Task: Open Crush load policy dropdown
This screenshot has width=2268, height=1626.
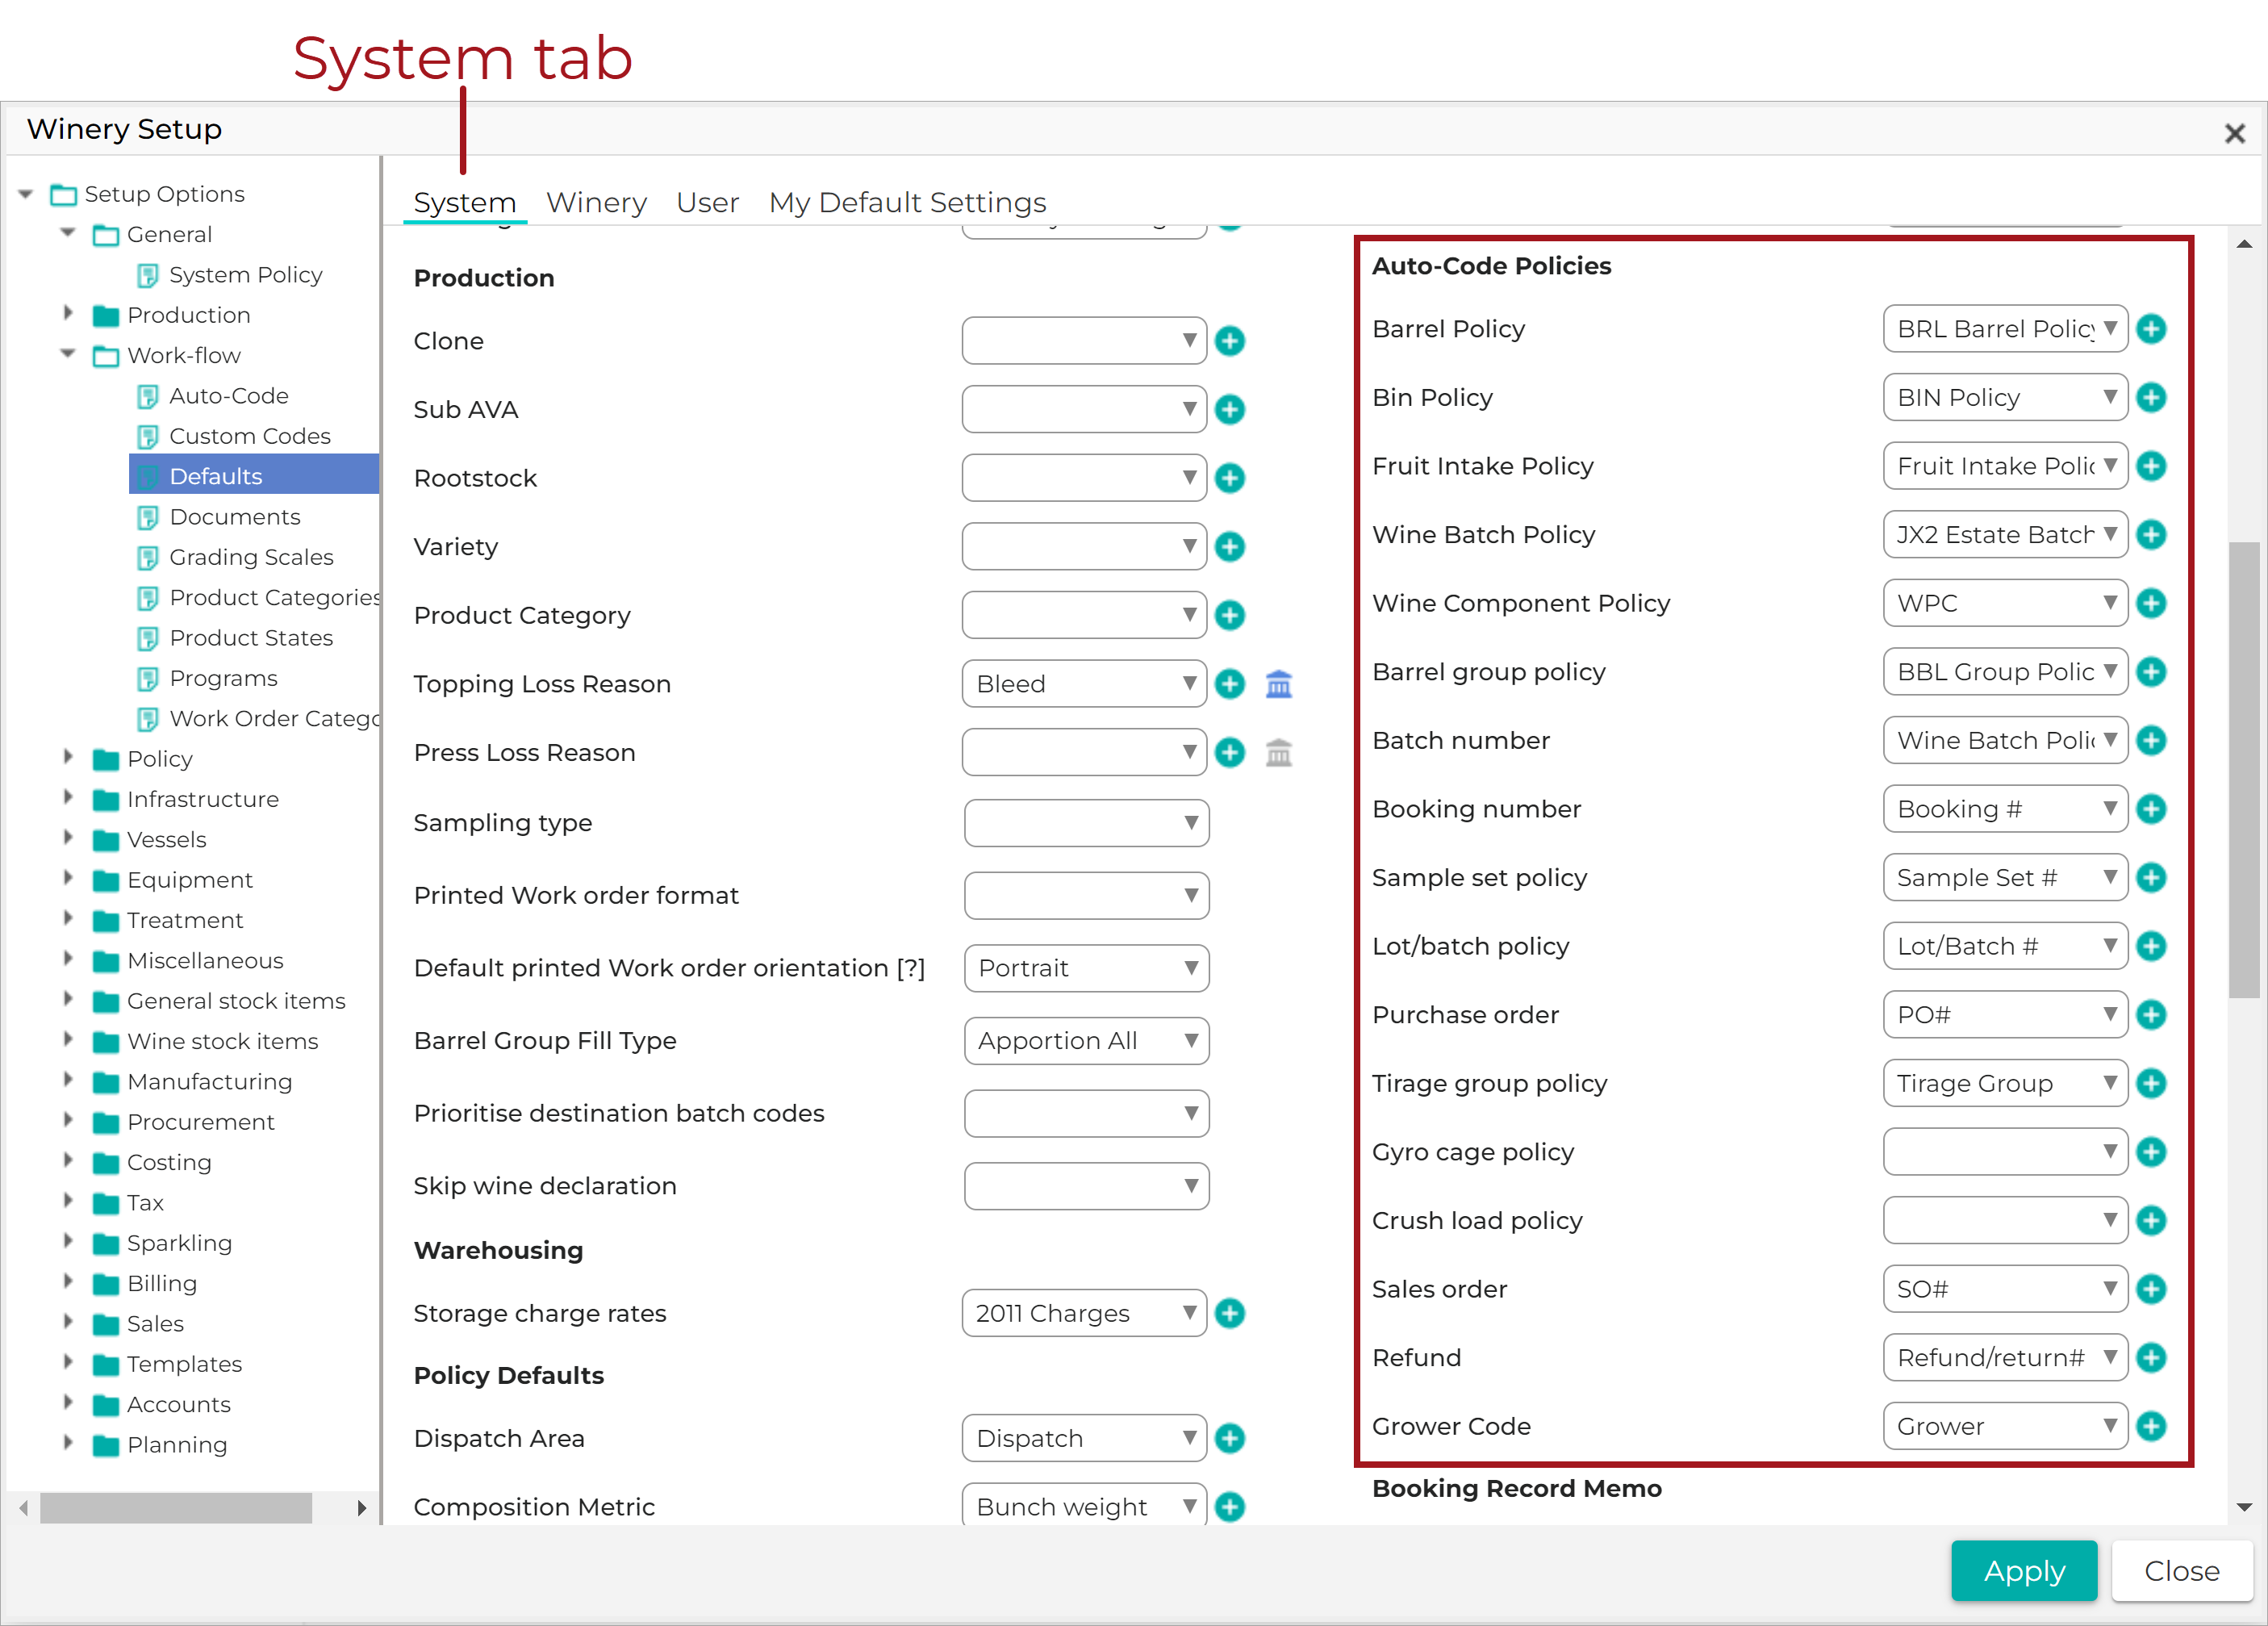Action: (2005, 1220)
